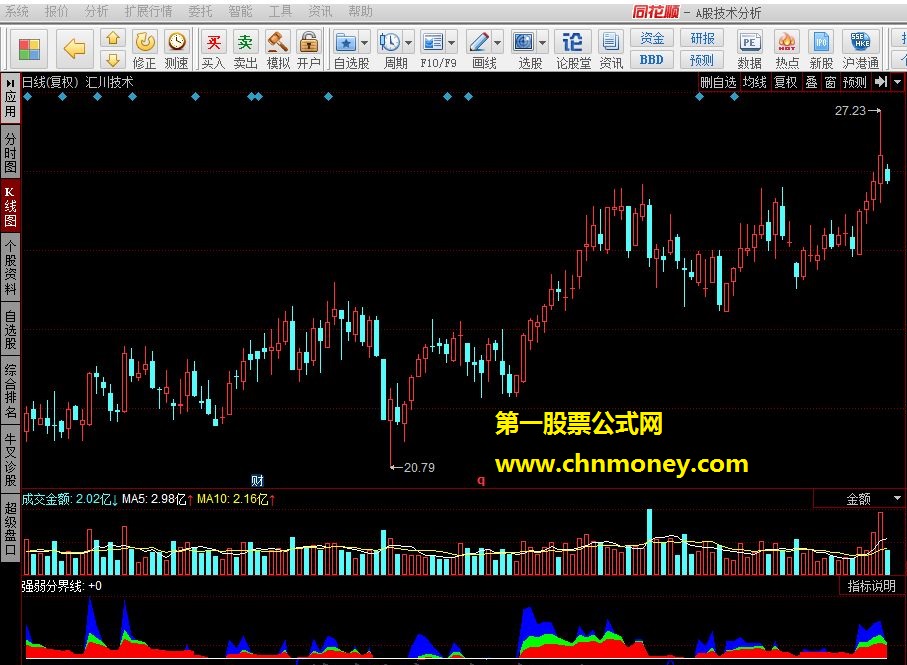Click the red q marker below the chart
The height and width of the screenshot is (665, 907).
481,480
